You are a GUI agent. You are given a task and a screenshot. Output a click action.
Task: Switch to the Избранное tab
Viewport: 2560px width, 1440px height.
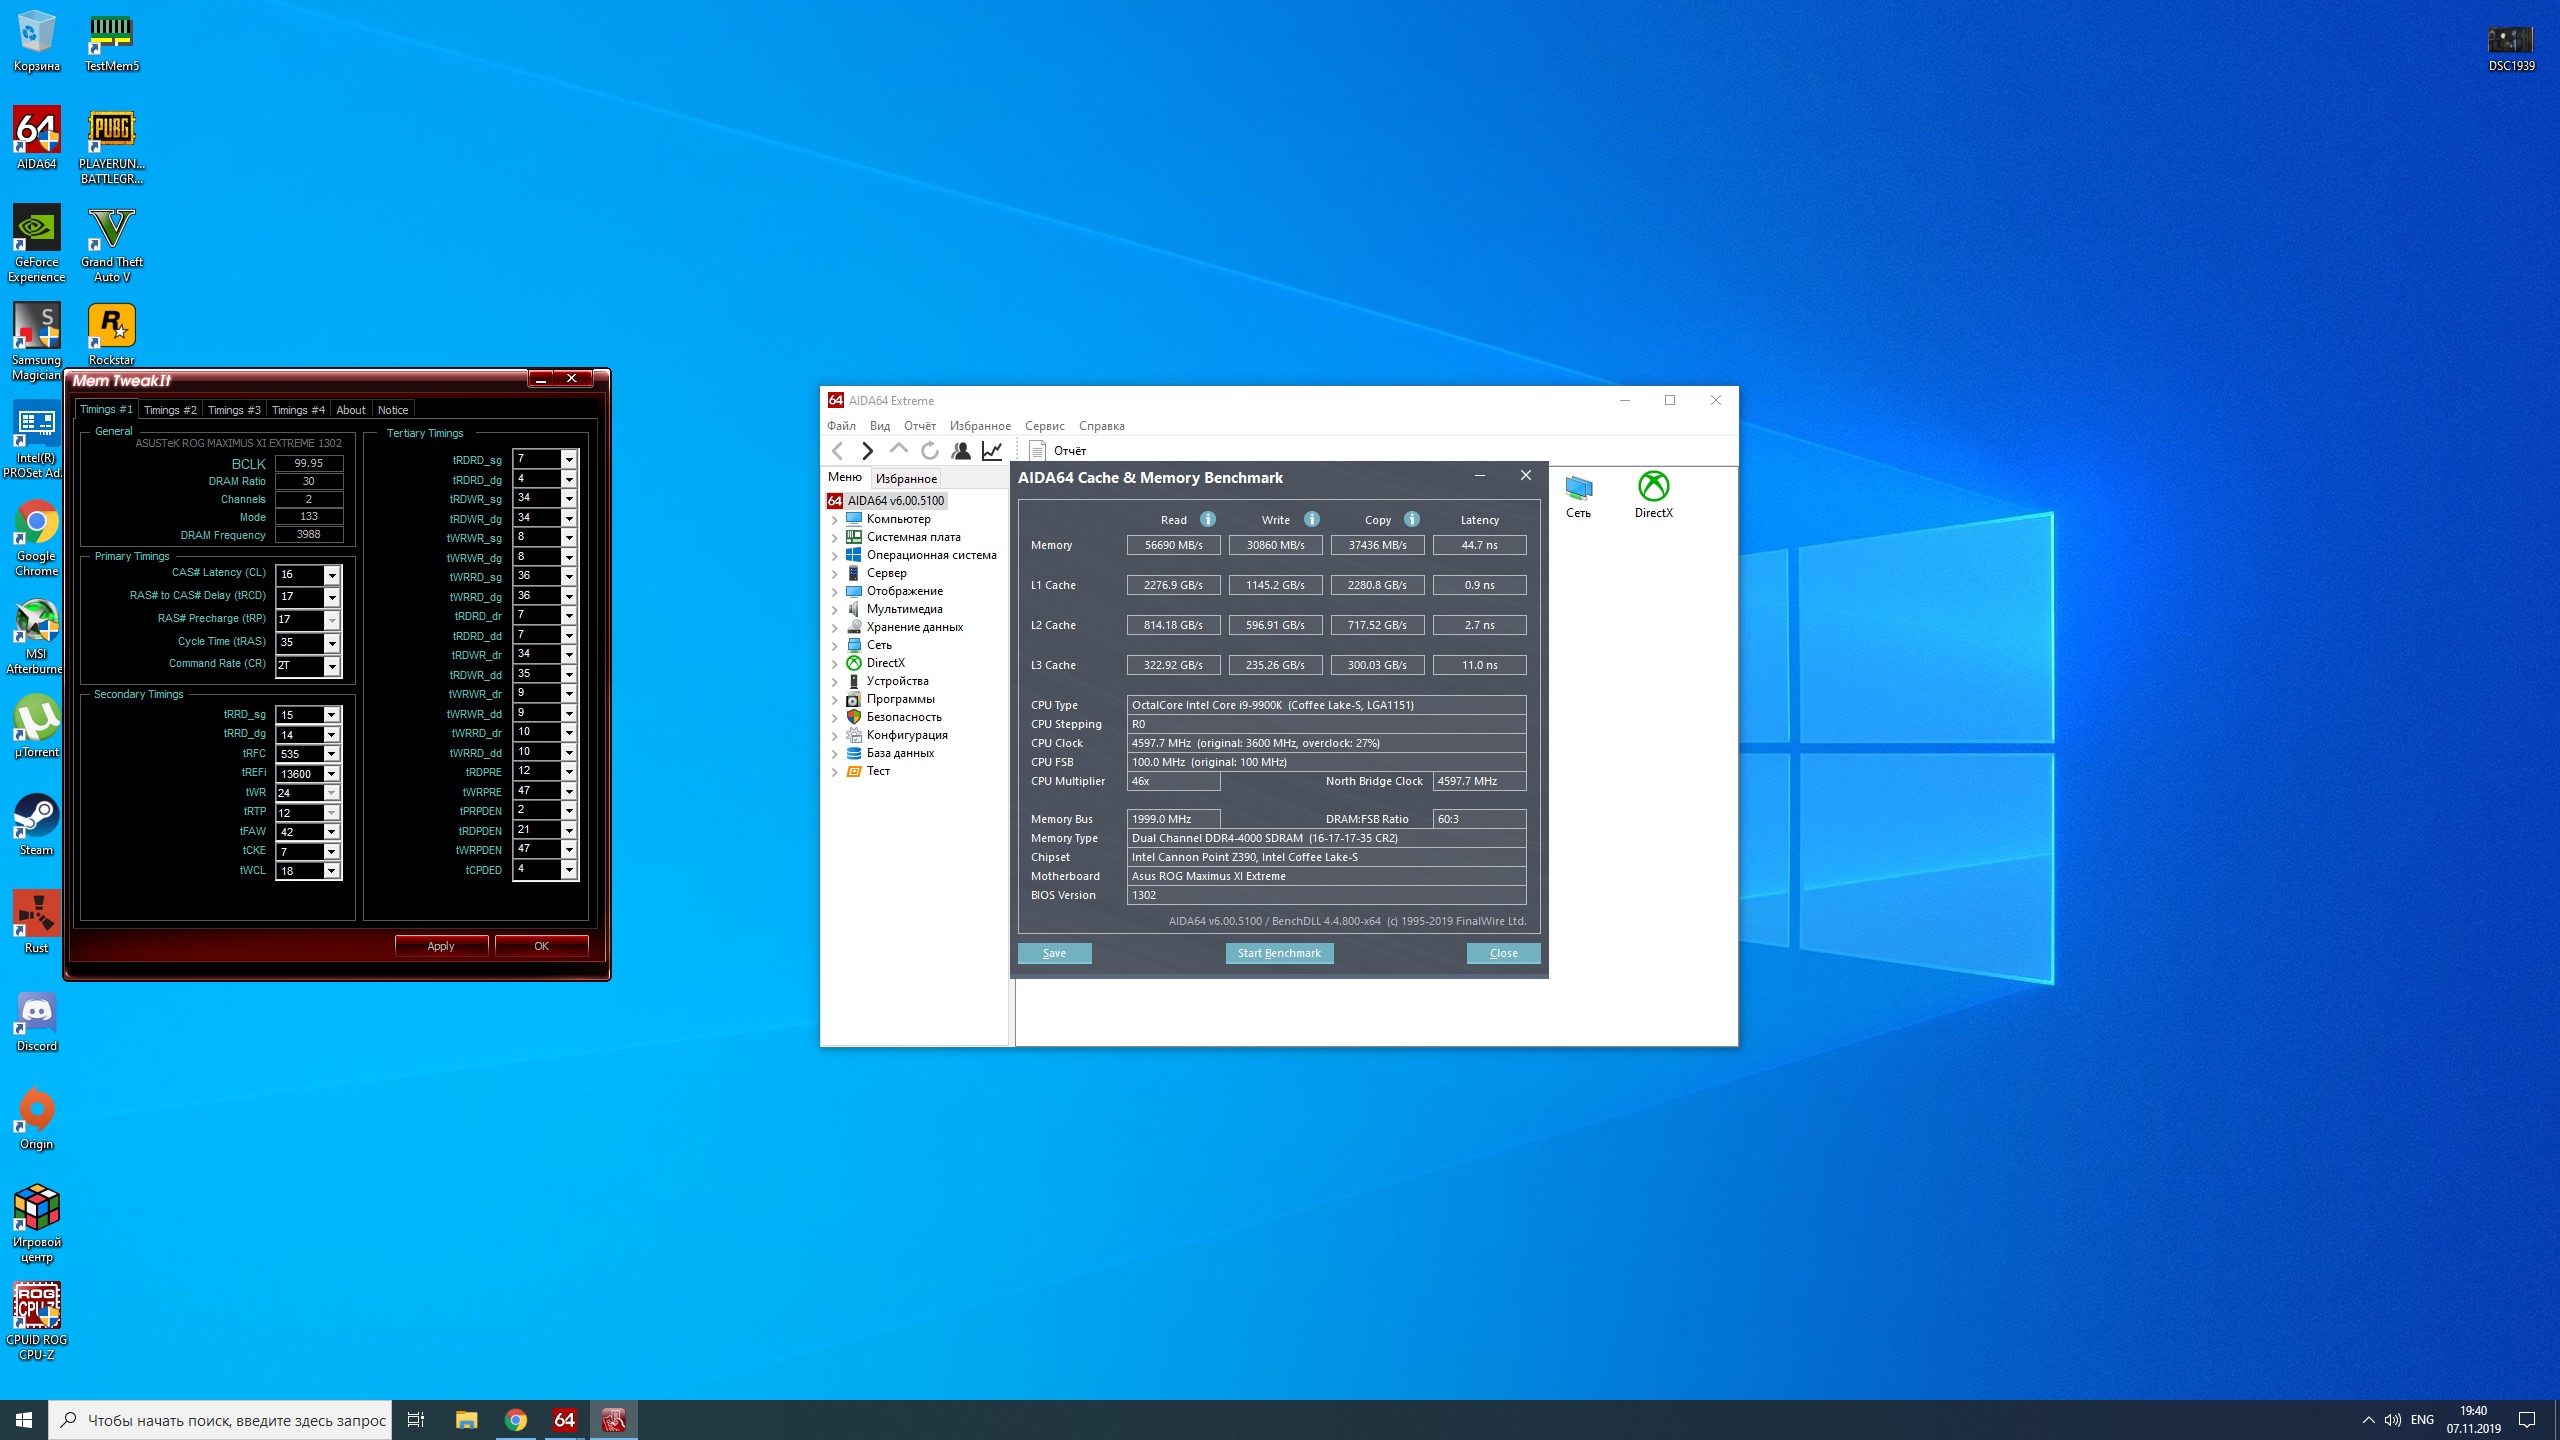(x=906, y=479)
